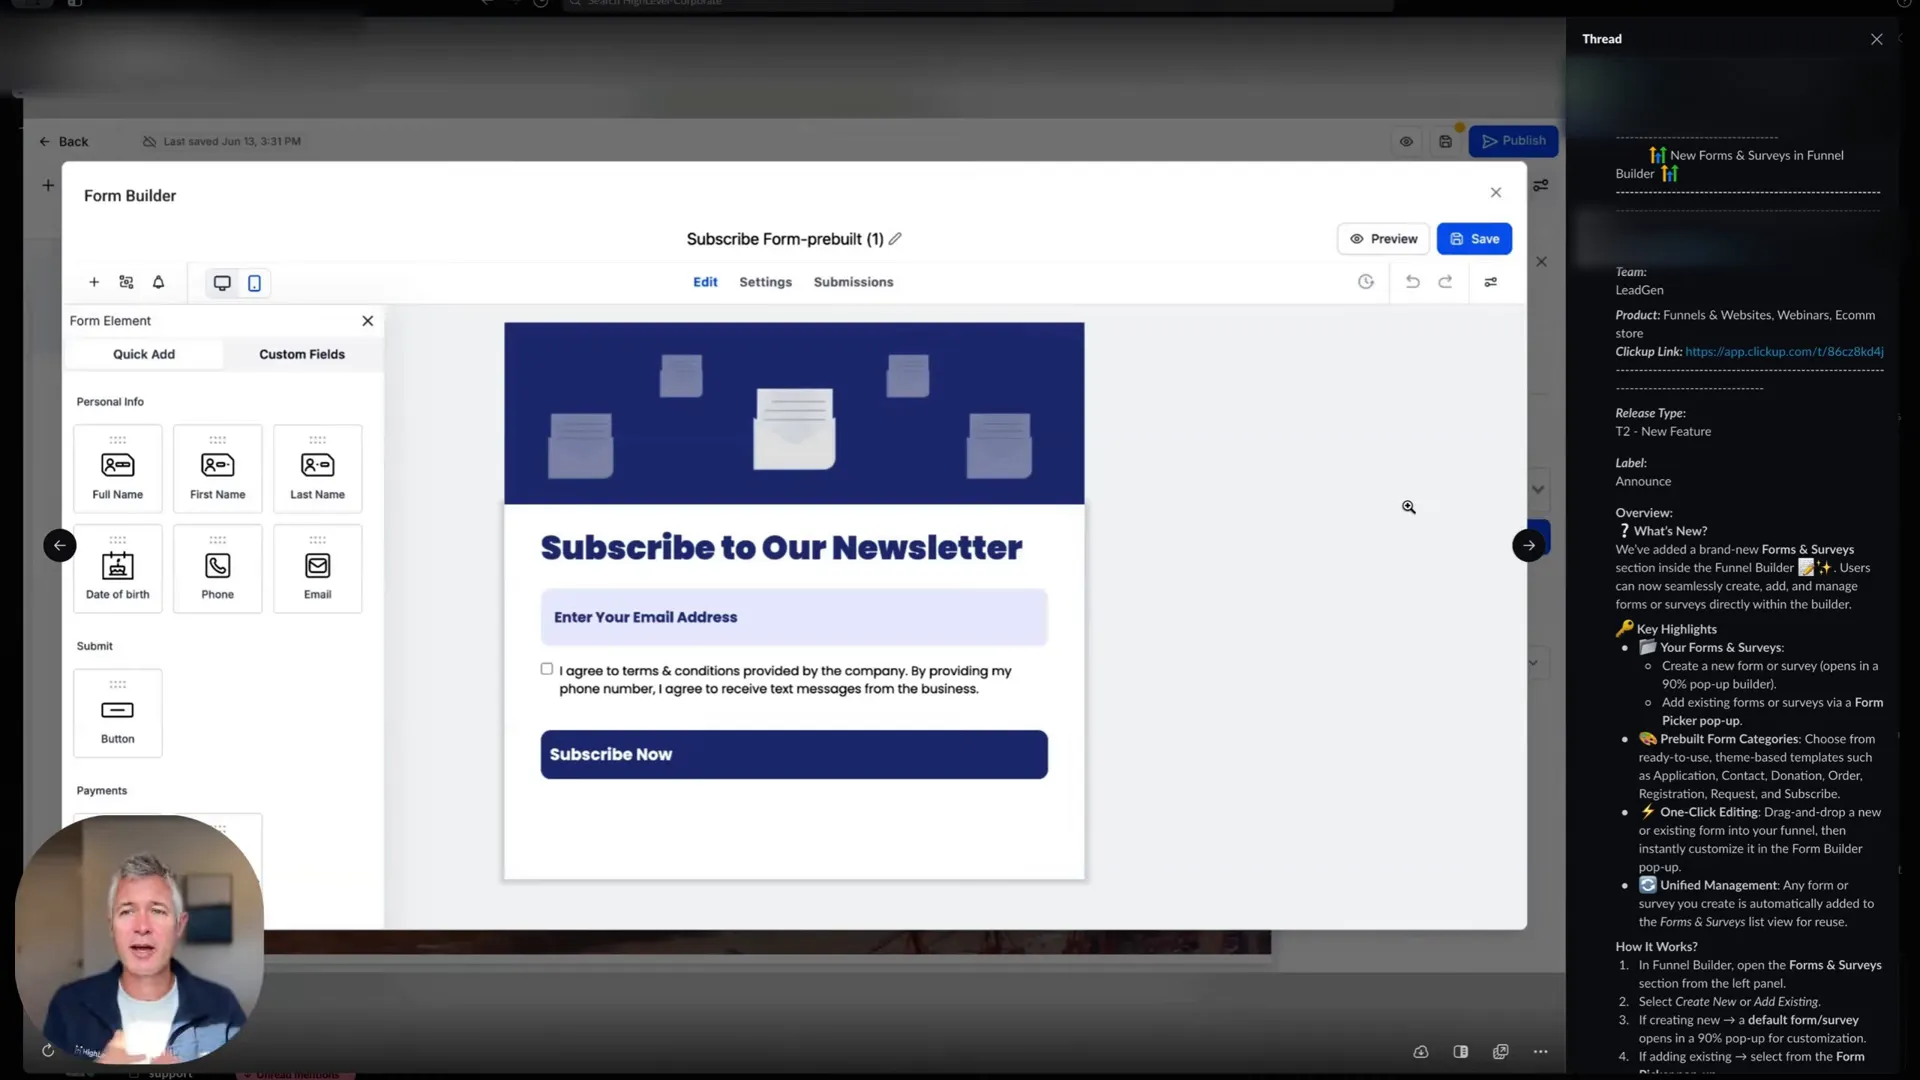
Task: Add the Date of birth field
Action: (118, 568)
